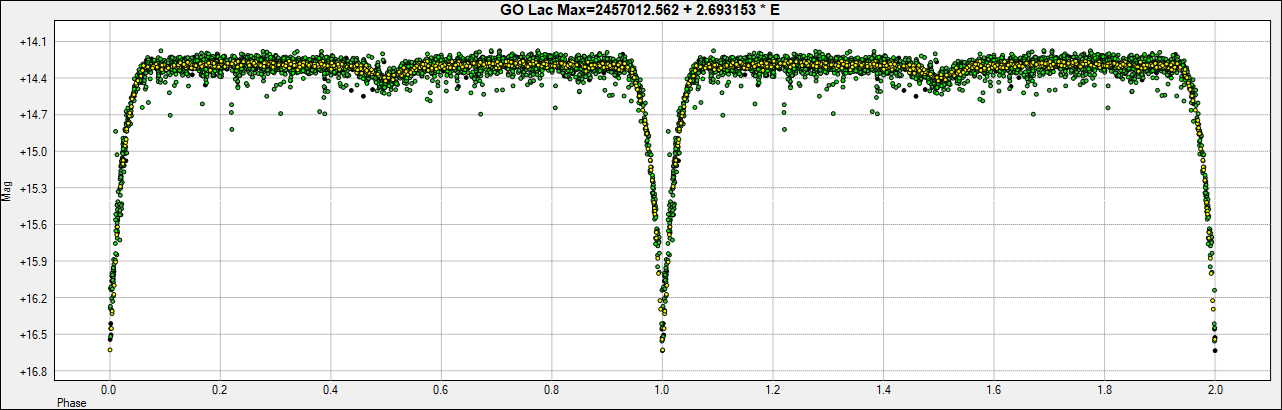Image resolution: width=1282 pixels, height=410 pixels.
Task: Click the +16.8 magnitude tick label
Action: 36,372
